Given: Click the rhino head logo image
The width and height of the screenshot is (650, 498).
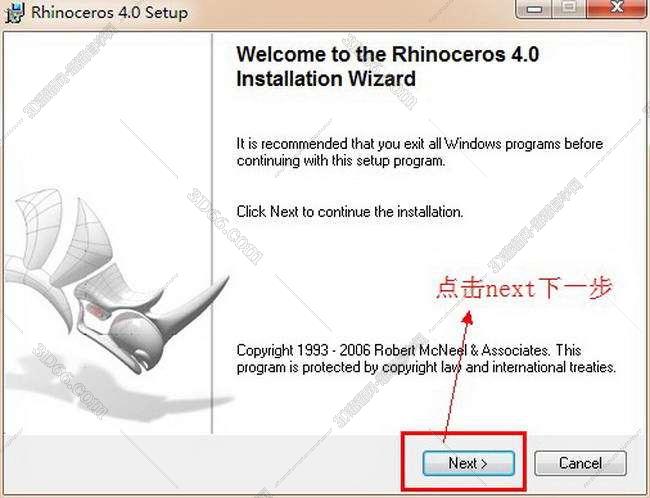Looking at the screenshot, I should (x=115, y=282).
